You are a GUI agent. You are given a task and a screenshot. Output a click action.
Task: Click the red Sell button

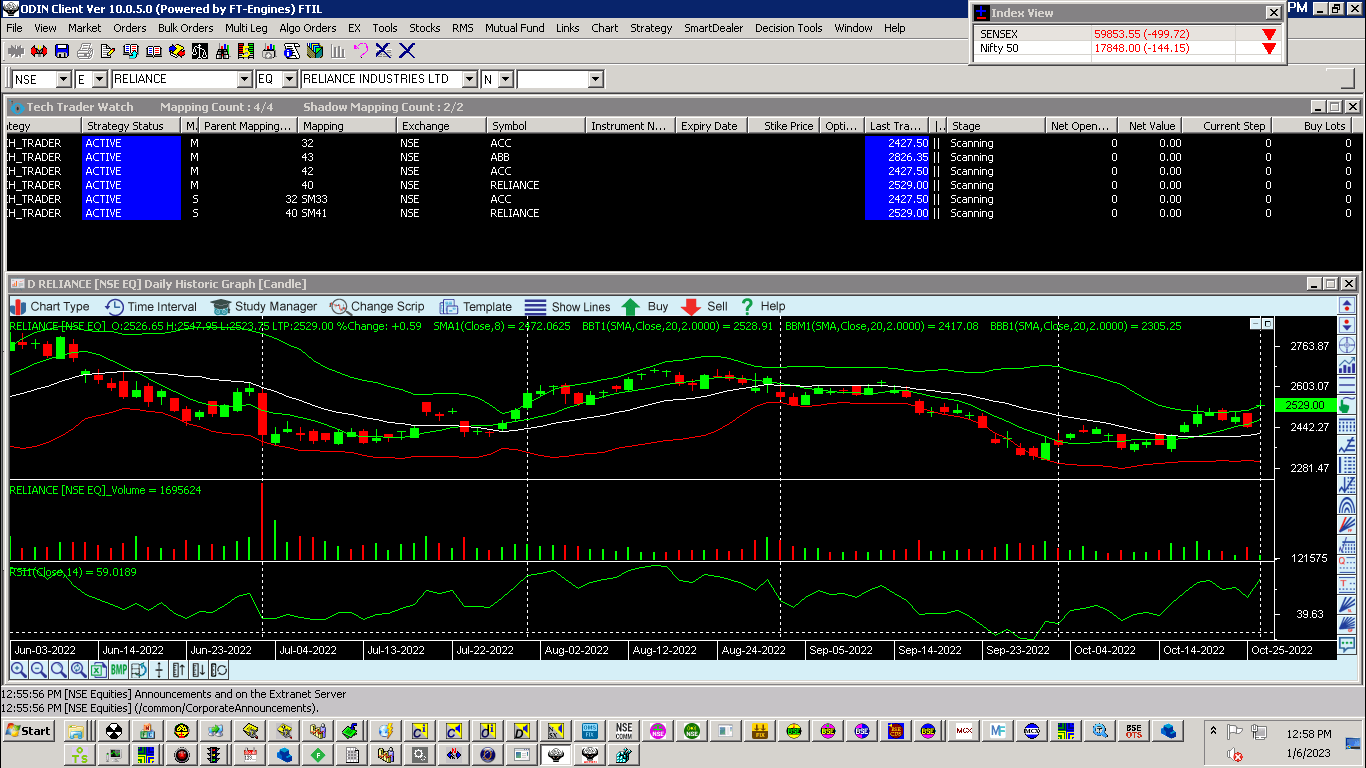point(705,307)
